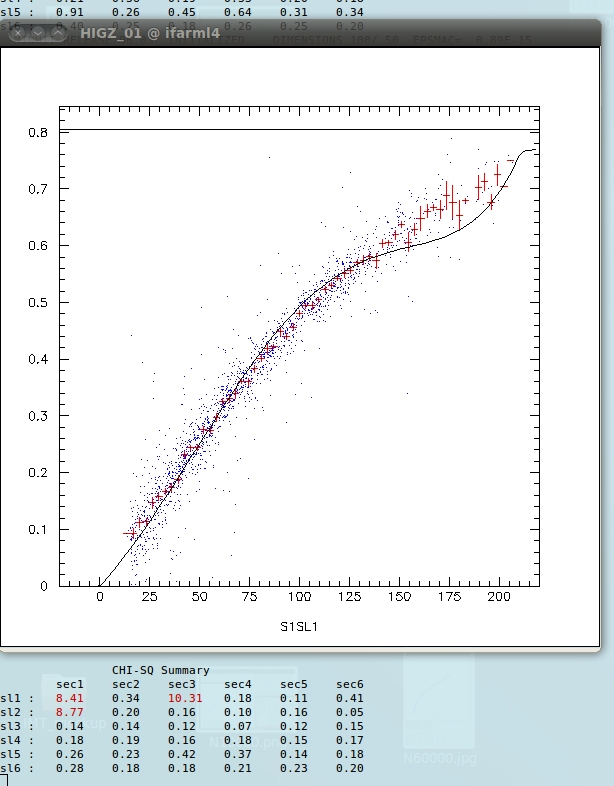Minimize the HIGZ_01 plot window

pyautogui.click(x=38, y=33)
